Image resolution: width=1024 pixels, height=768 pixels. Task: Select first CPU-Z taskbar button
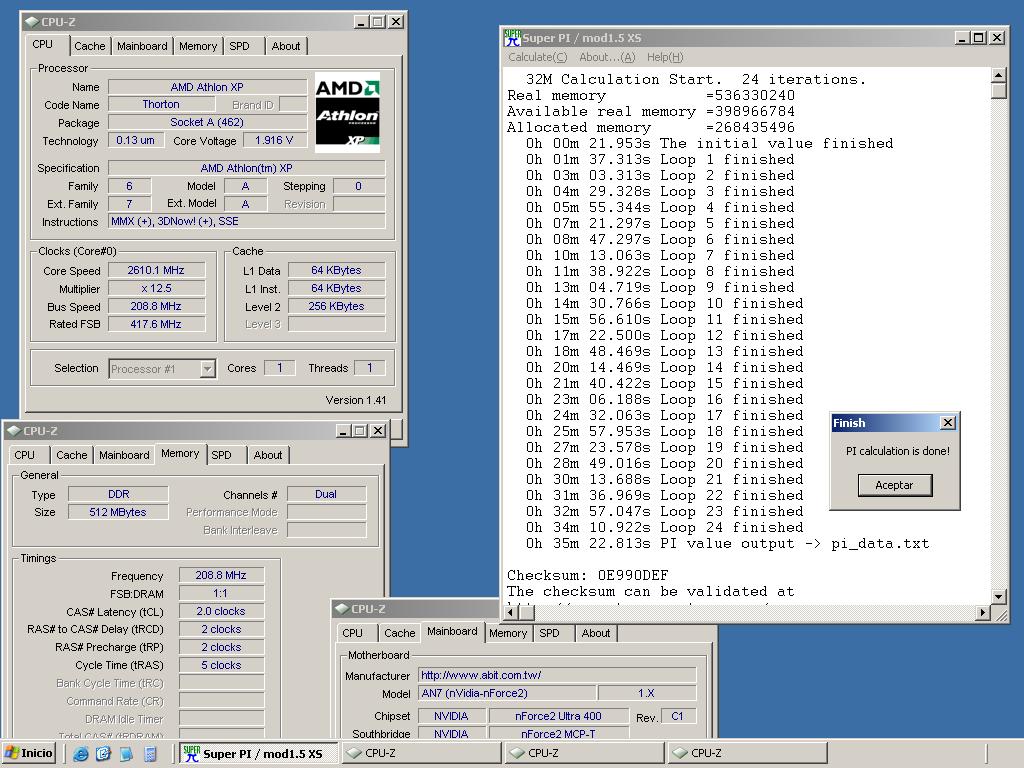(x=421, y=753)
